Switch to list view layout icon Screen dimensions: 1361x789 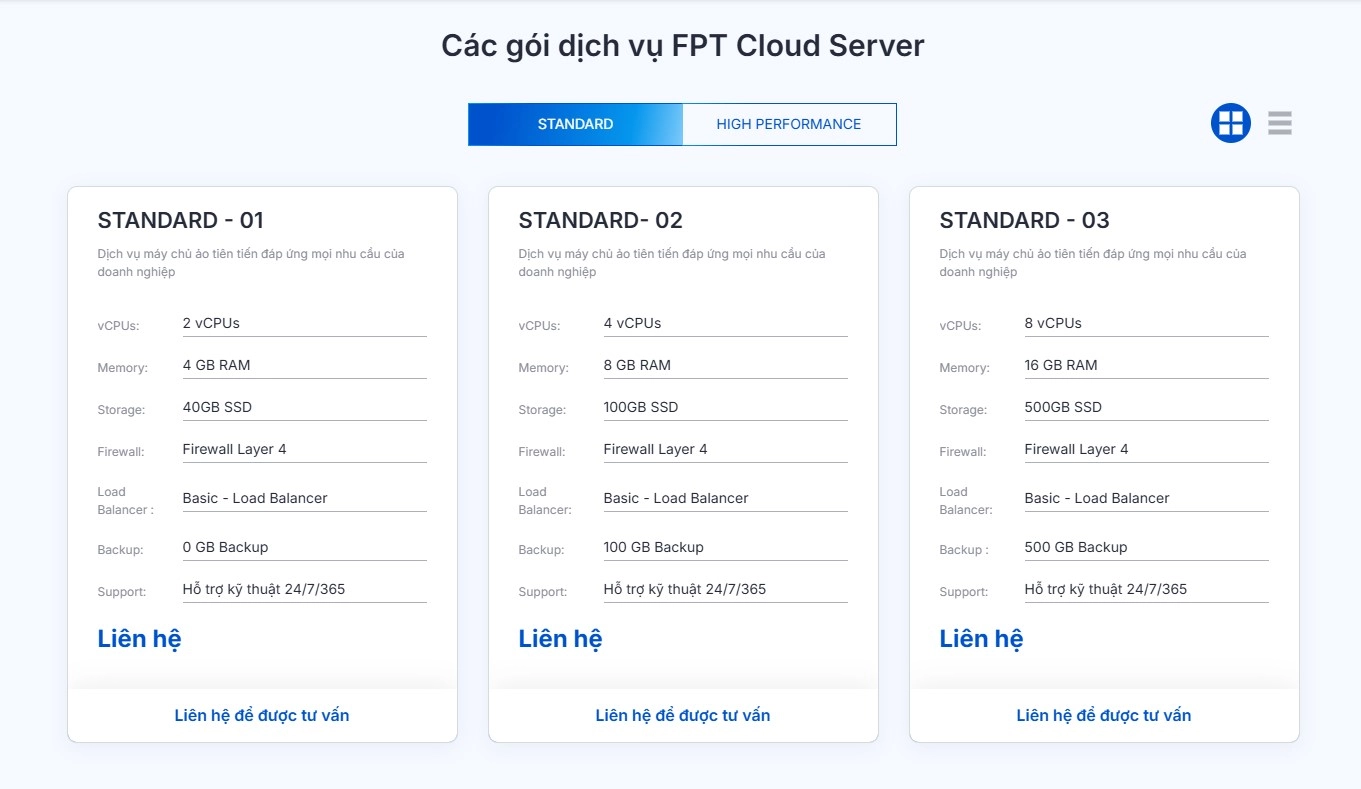[x=1280, y=123]
